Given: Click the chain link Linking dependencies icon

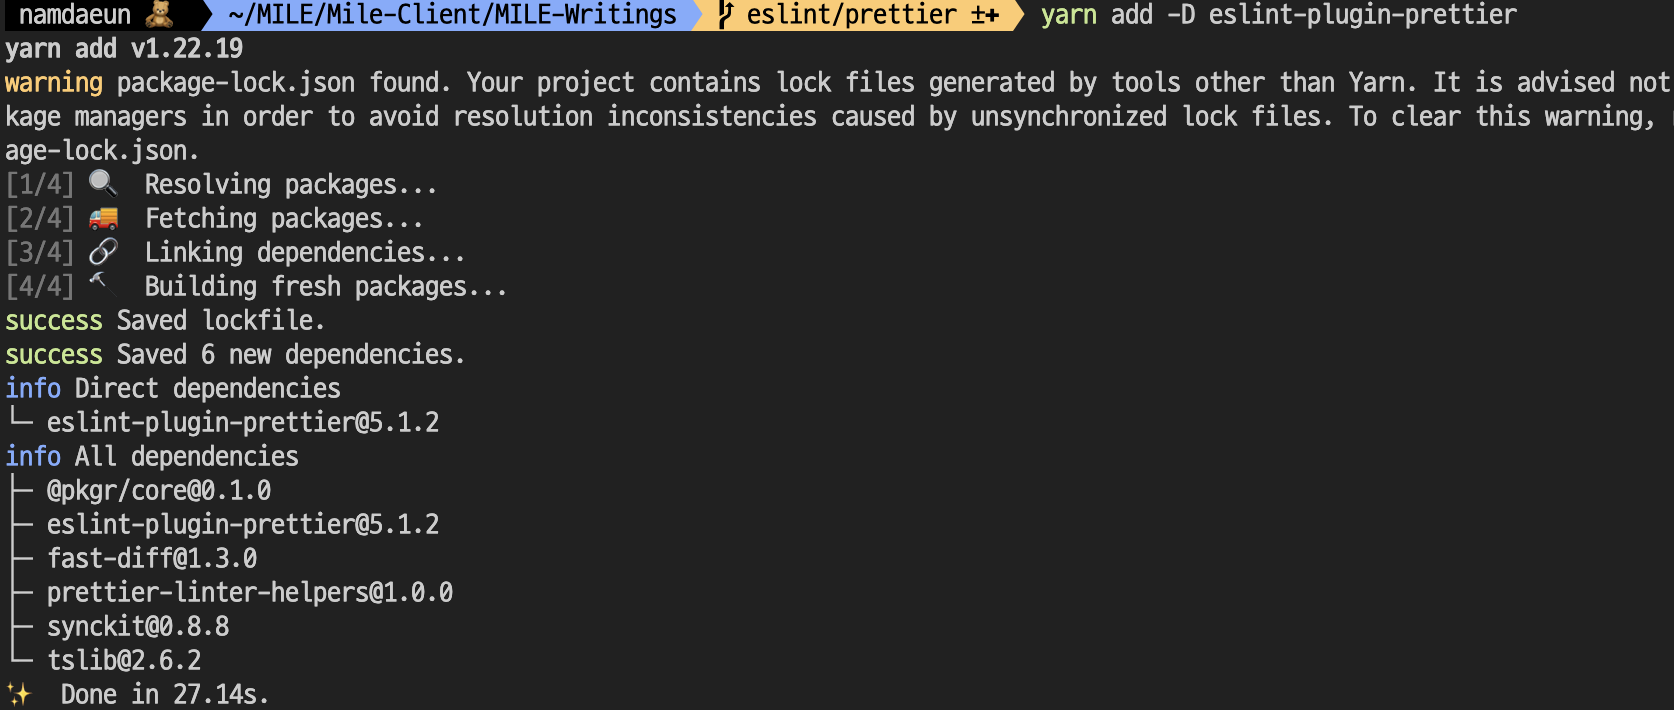Looking at the screenshot, I should [x=103, y=251].
